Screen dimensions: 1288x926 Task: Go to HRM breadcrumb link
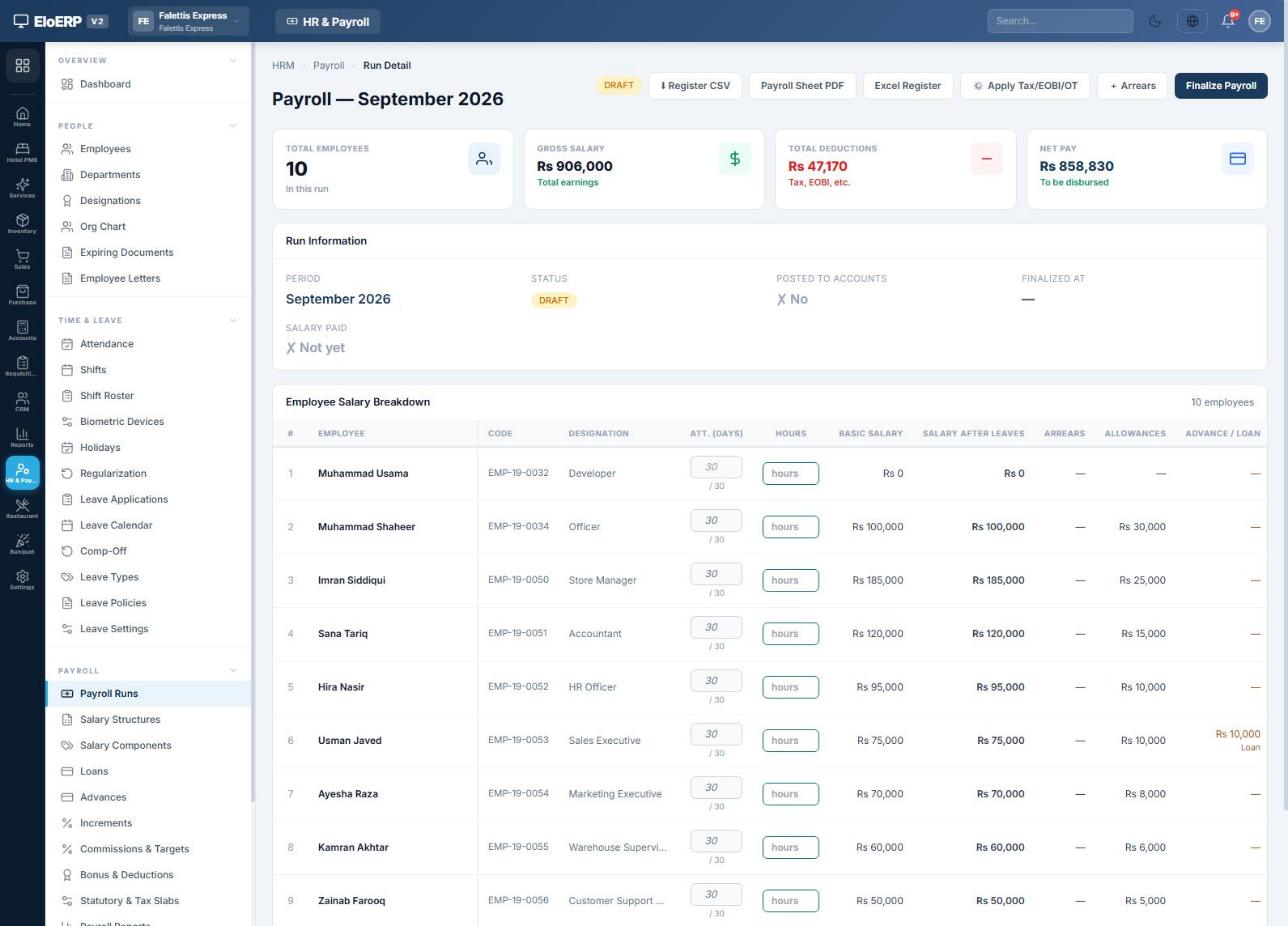pyautogui.click(x=283, y=66)
